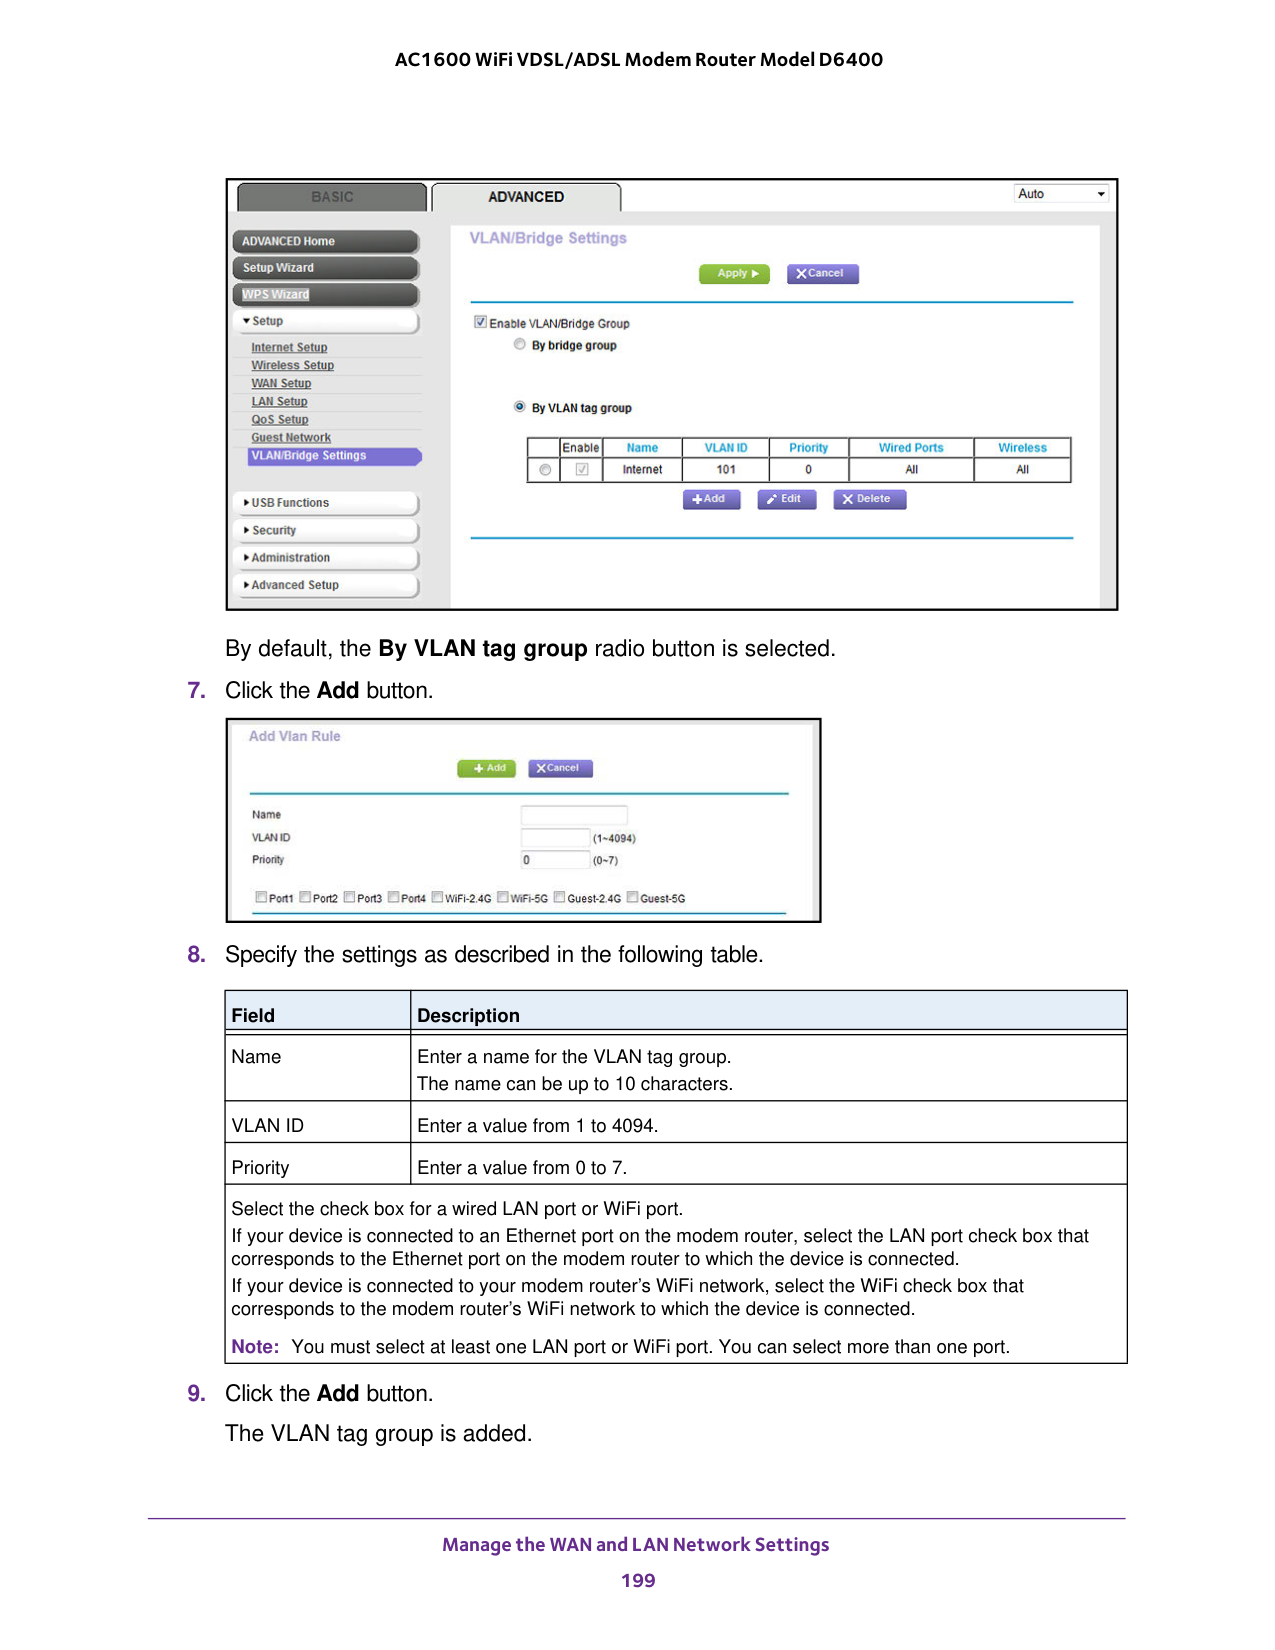
Task: Select the By bridge group radio button
Action: [520, 345]
